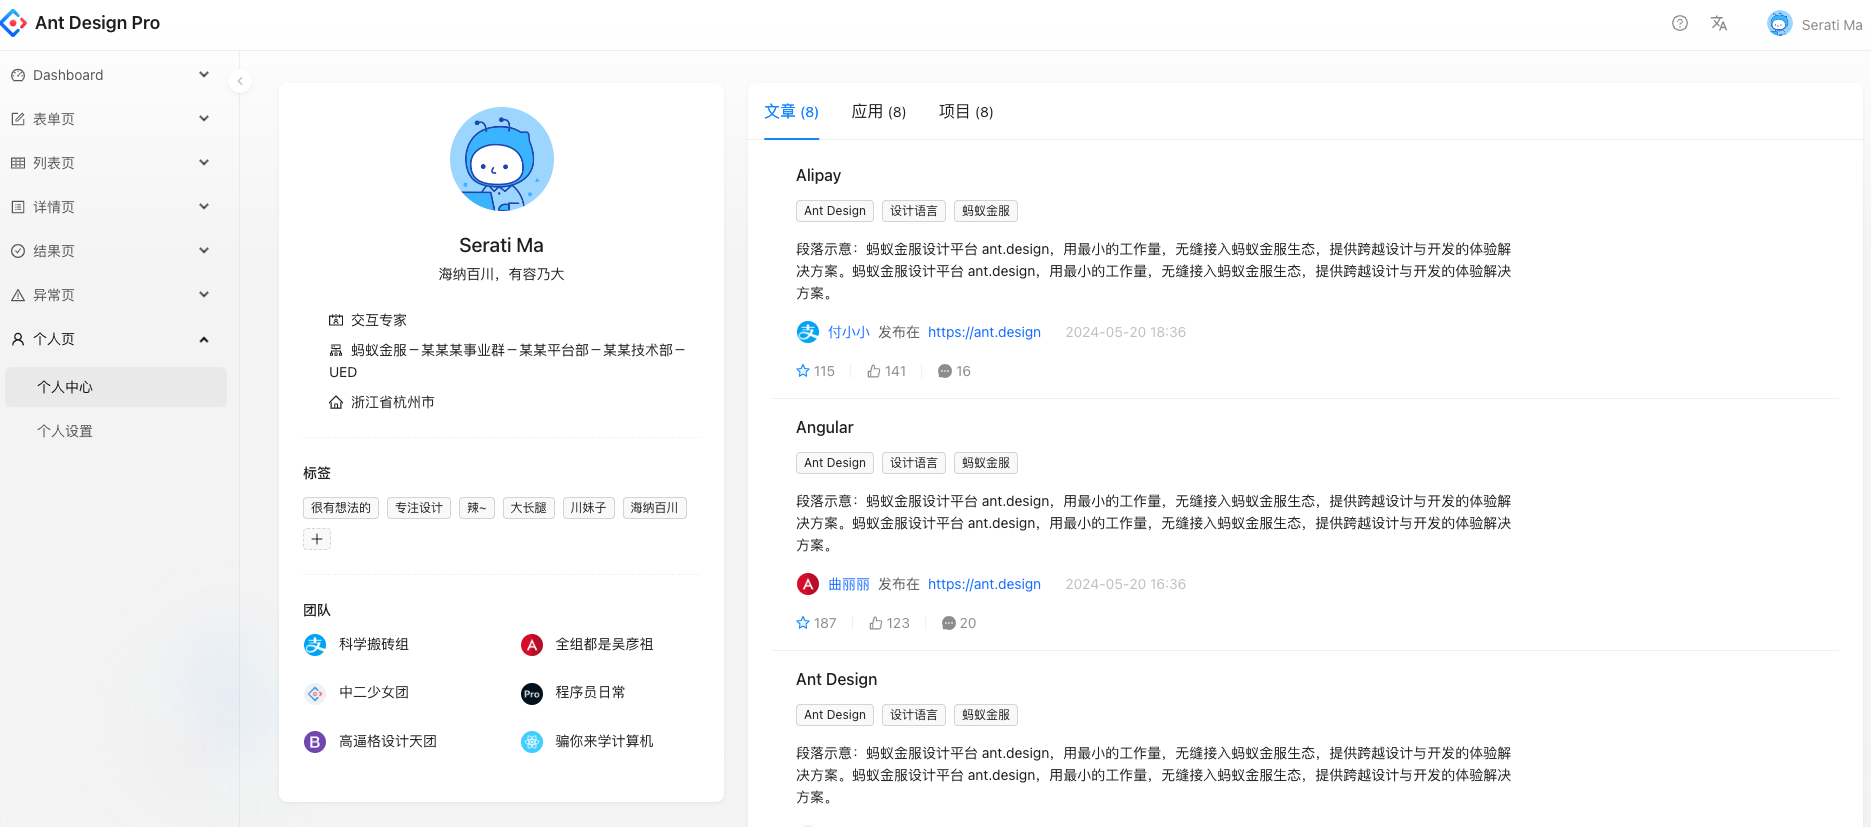This screenshot has height=827, width=1871.
Task: Switch to the 应用 (8) tab
Action: click(x=878, y=112)
